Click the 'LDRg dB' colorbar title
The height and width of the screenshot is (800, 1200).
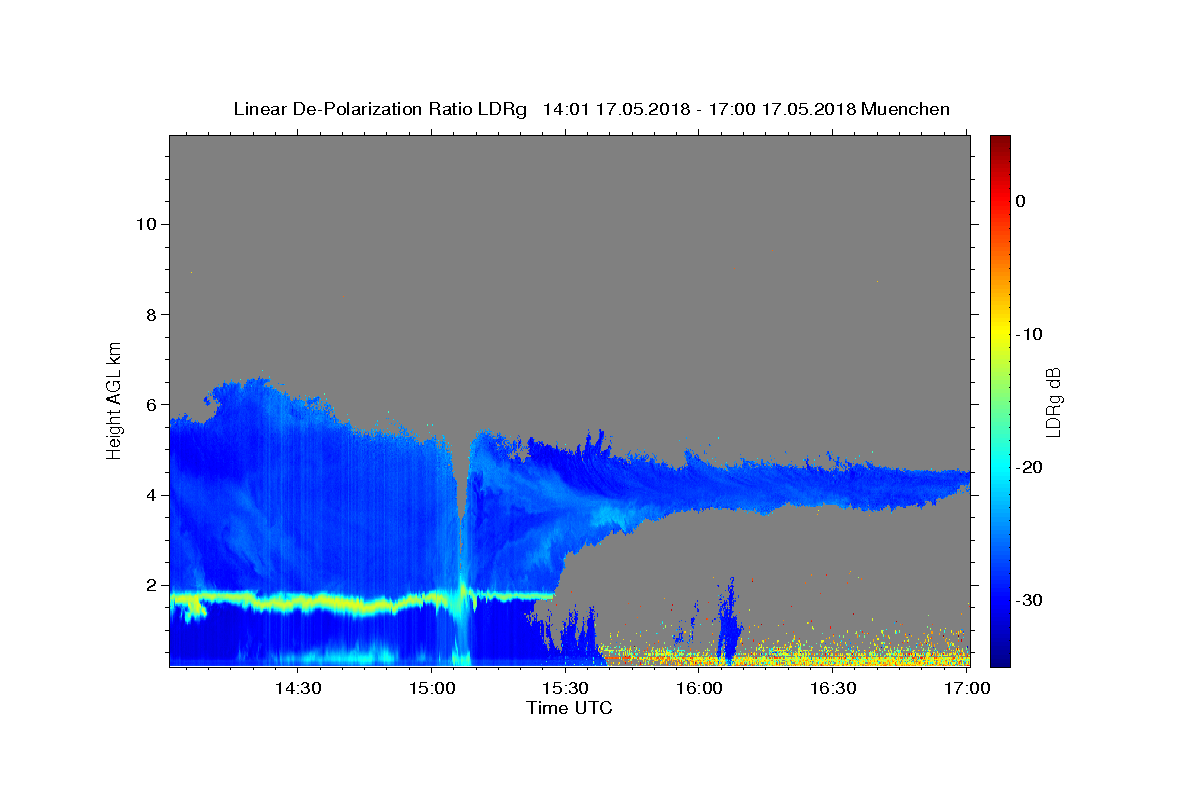click(1053, 400)
